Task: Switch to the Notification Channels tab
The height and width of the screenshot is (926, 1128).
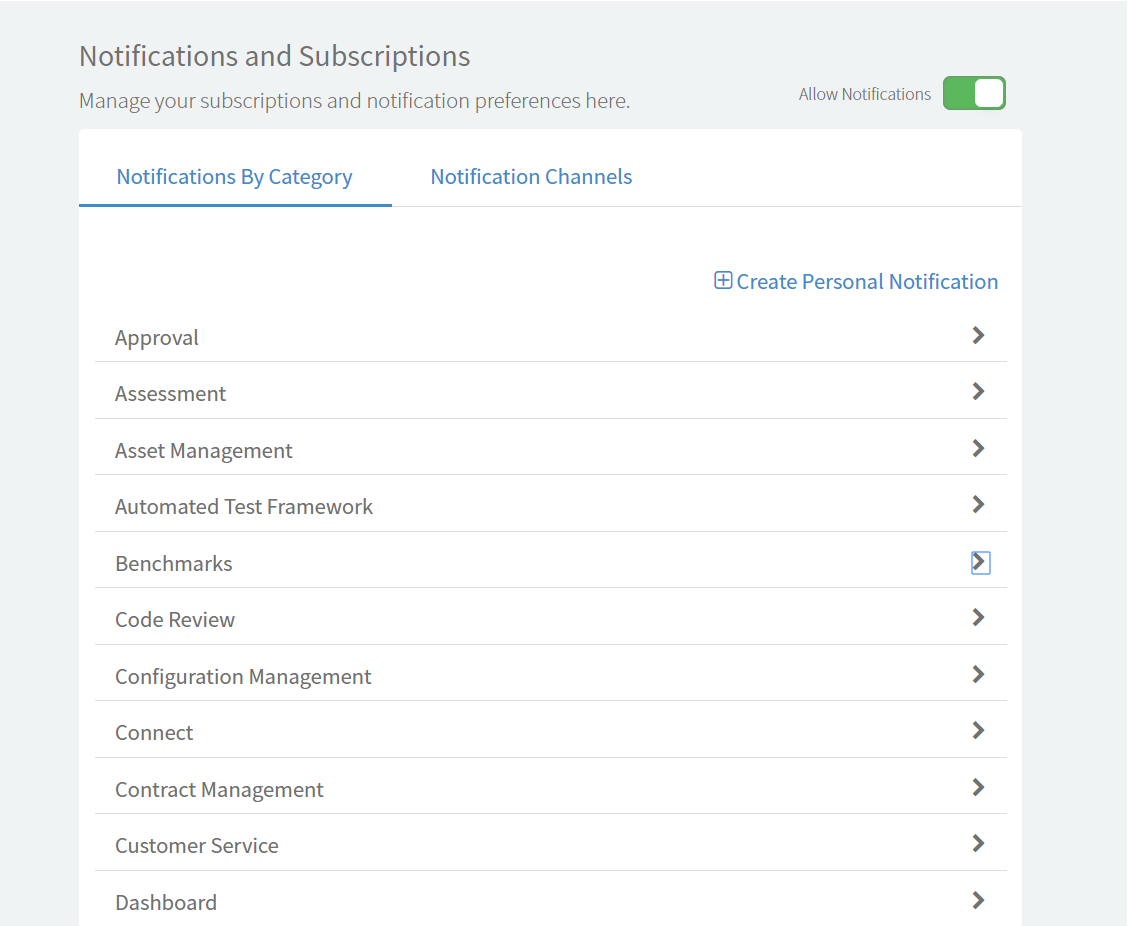Action: 531,176
